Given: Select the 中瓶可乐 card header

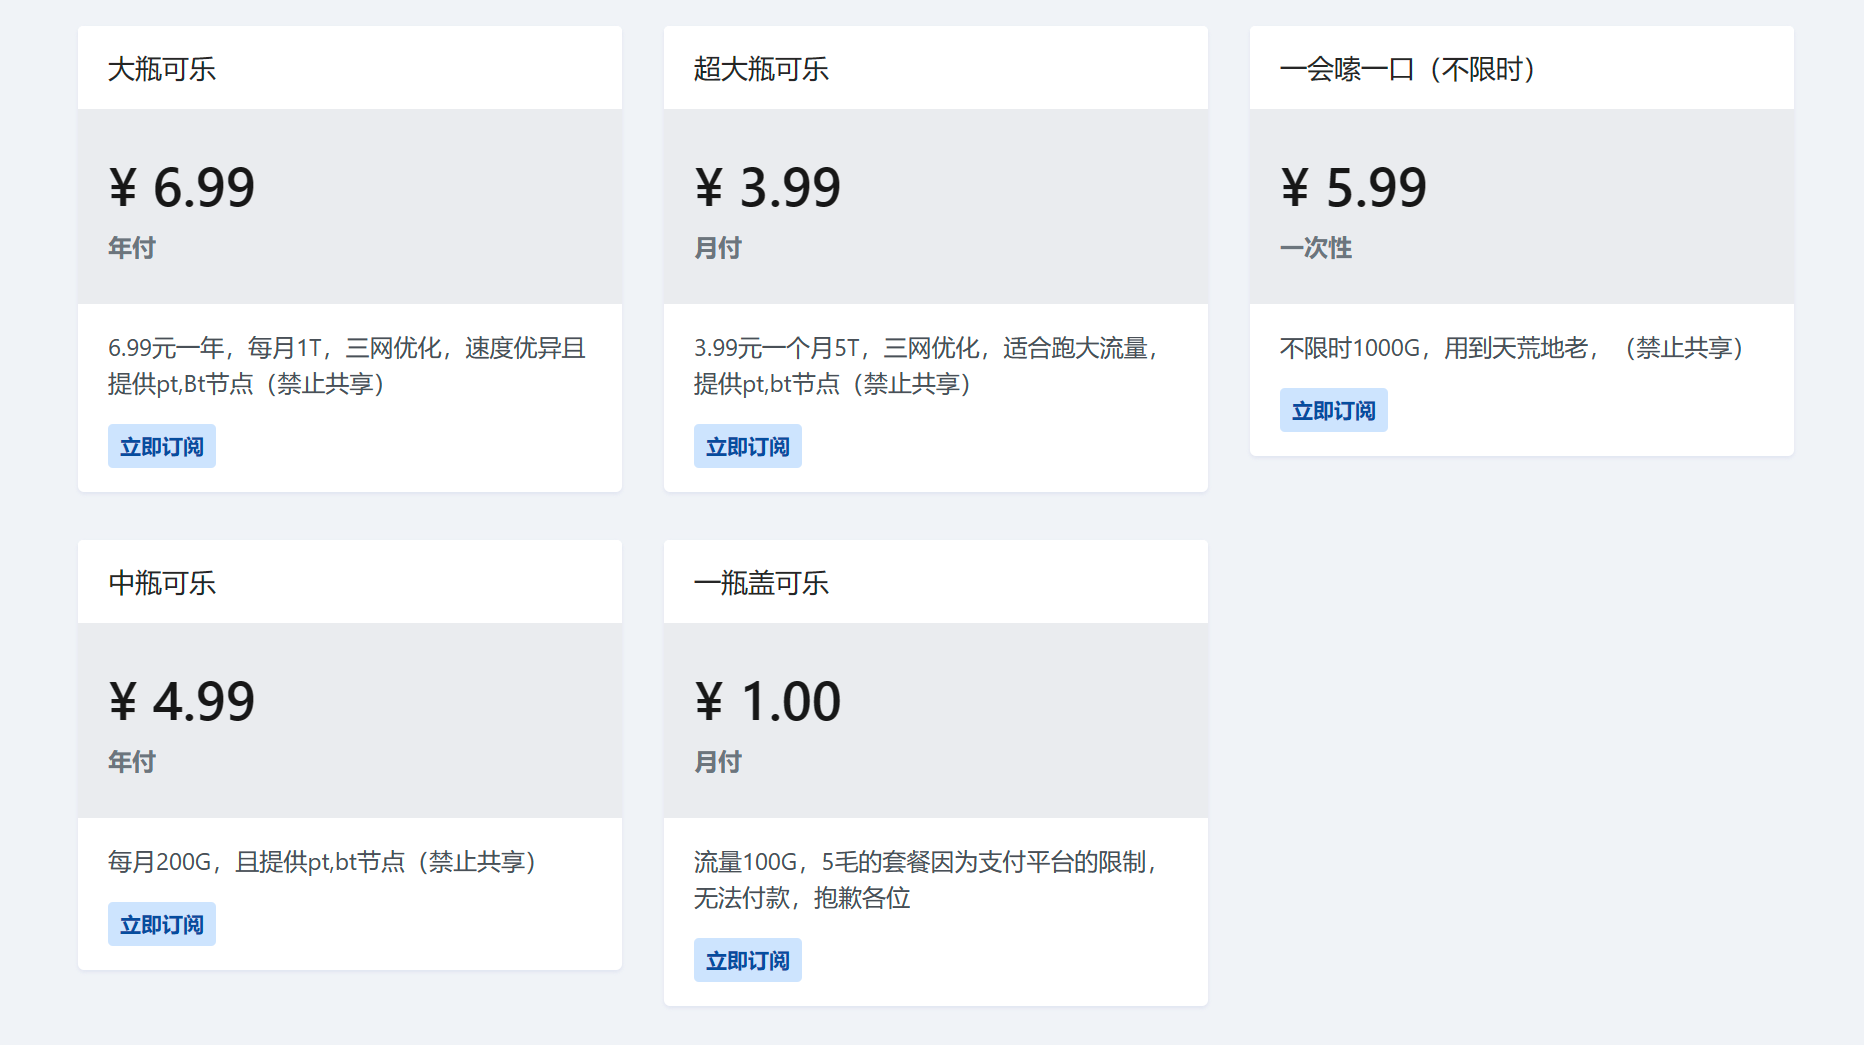Looking at the screenshot, I should [x=162, y=583].
